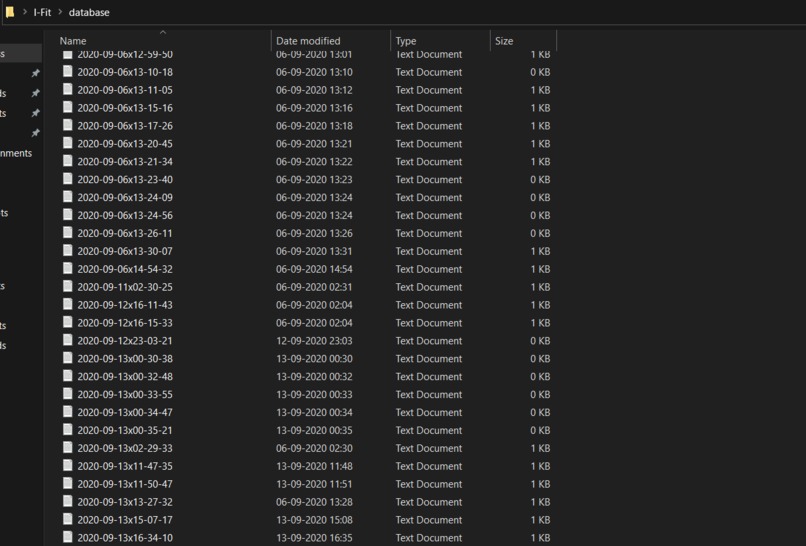Viewport: 806px width, 546px height.
Task: Click Text Document type of 2020-09-11x02-30-25
Action: (429, 287)
